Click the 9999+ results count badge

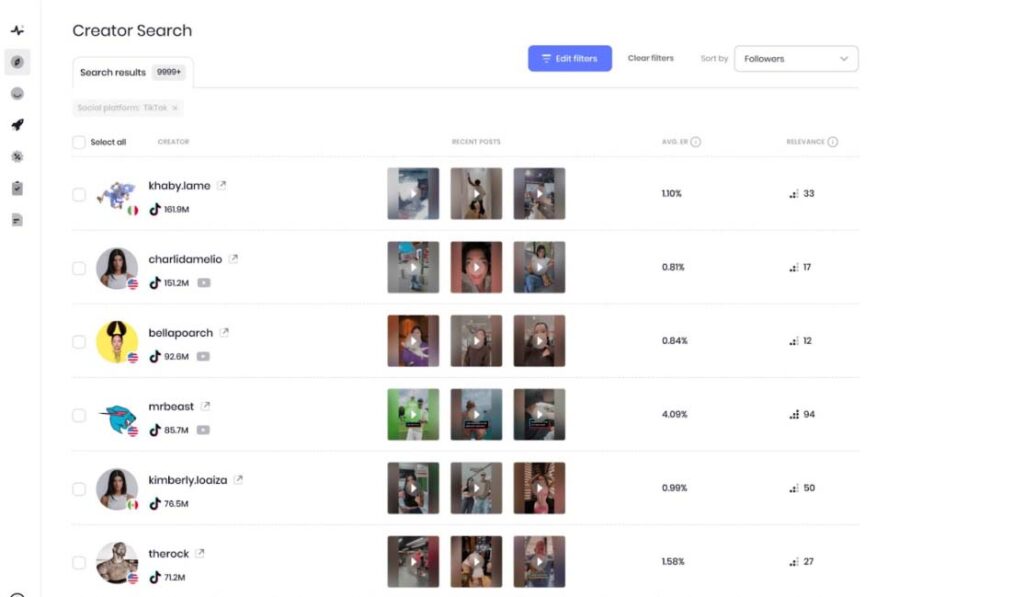168,72
